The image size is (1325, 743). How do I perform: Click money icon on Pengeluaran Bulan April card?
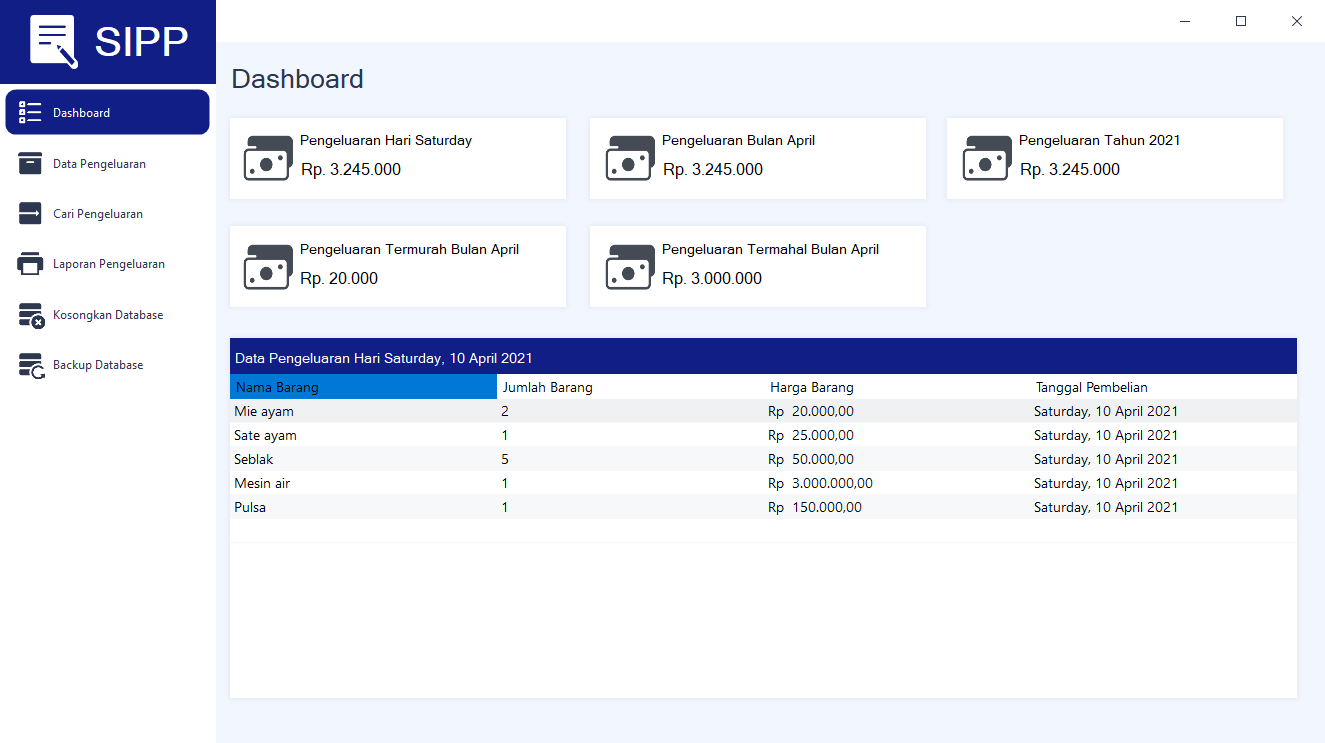coord(630,158)
